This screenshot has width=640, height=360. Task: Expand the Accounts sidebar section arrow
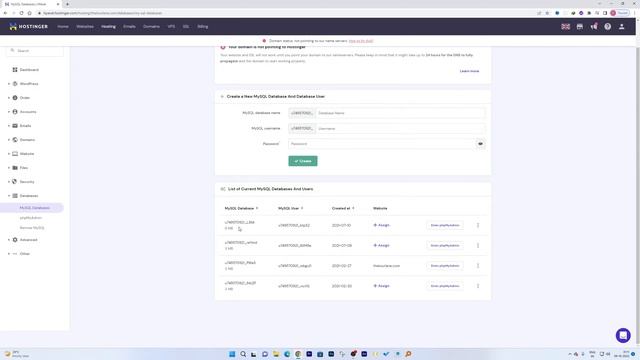click(9, 112)
